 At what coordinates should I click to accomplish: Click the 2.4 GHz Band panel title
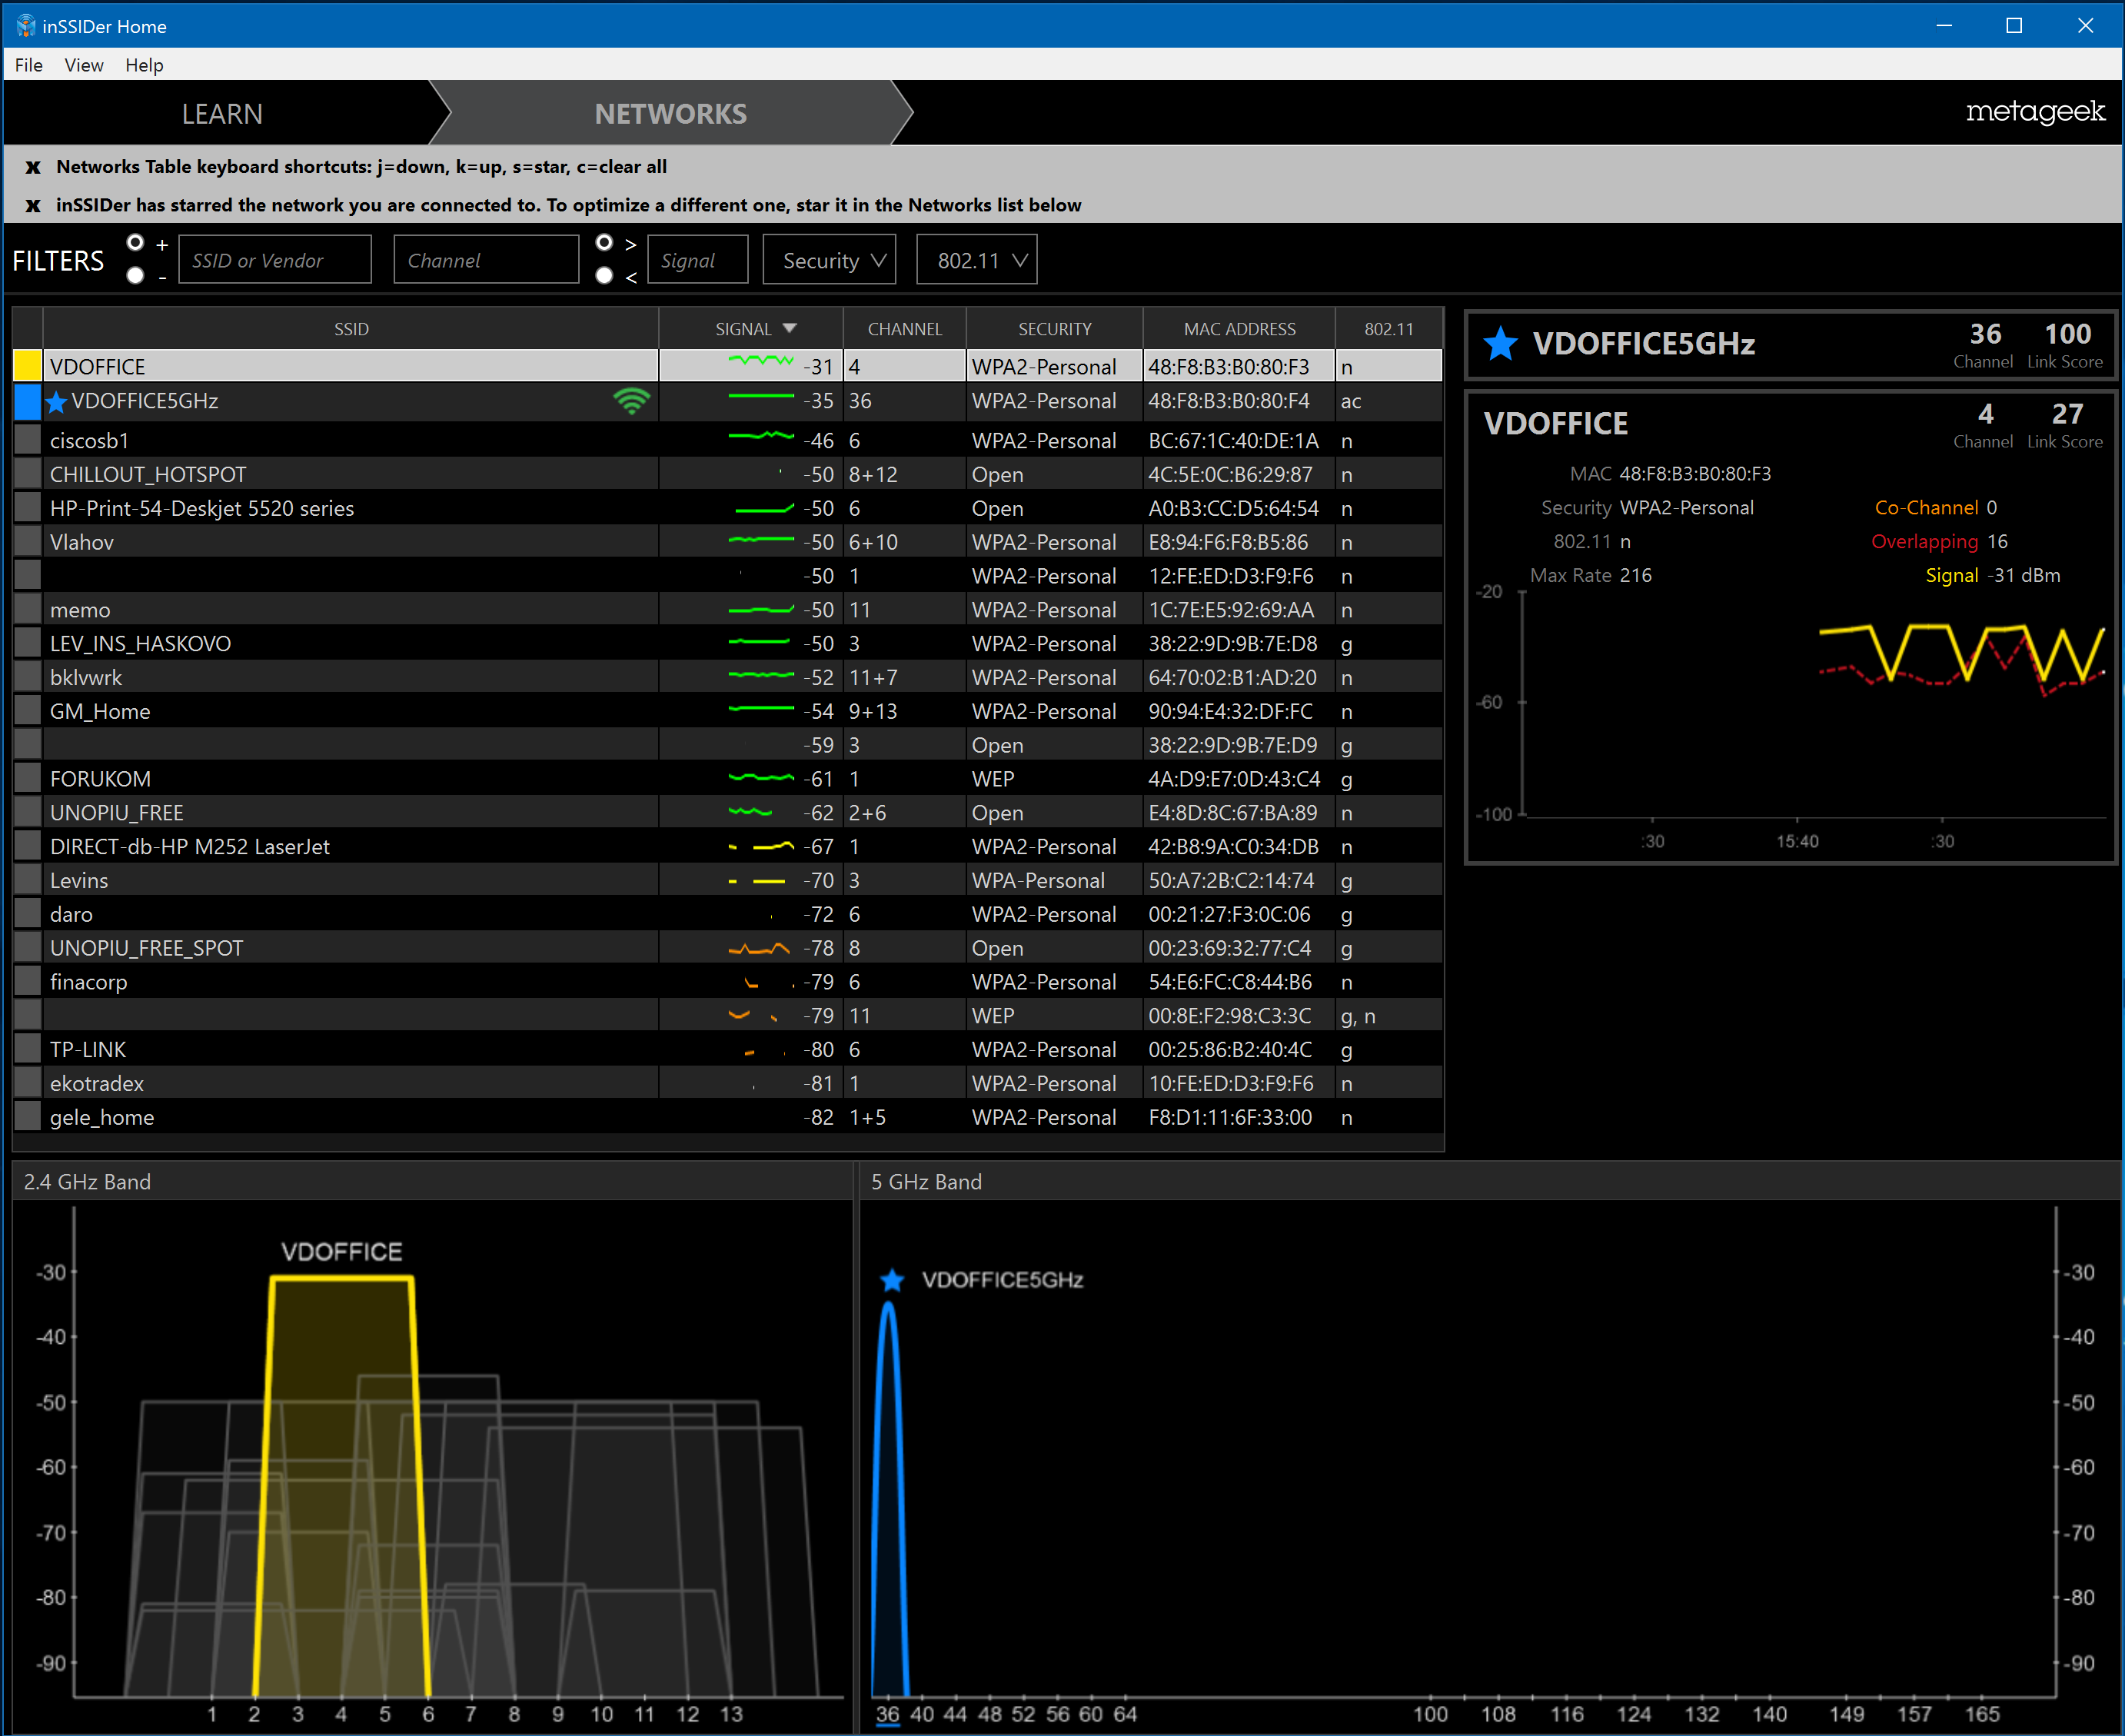pyautogui.click(x=87, y=1182)
